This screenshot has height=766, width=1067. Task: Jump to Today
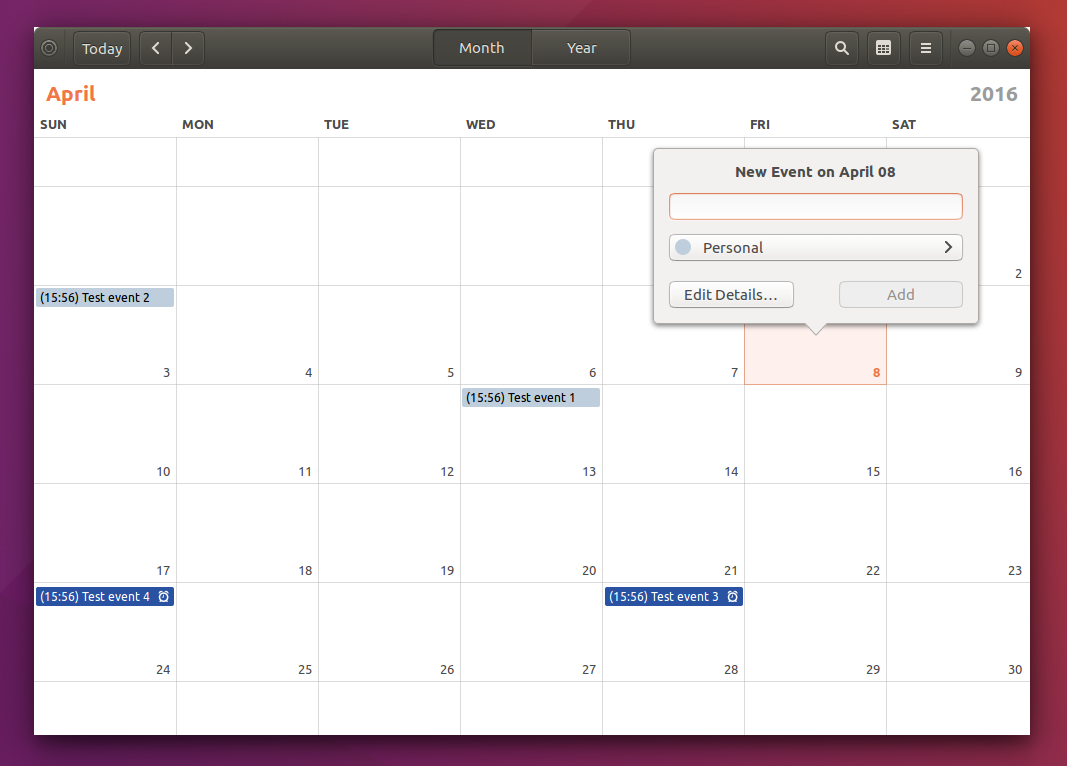pyautogui.click(x=101, y=47)
